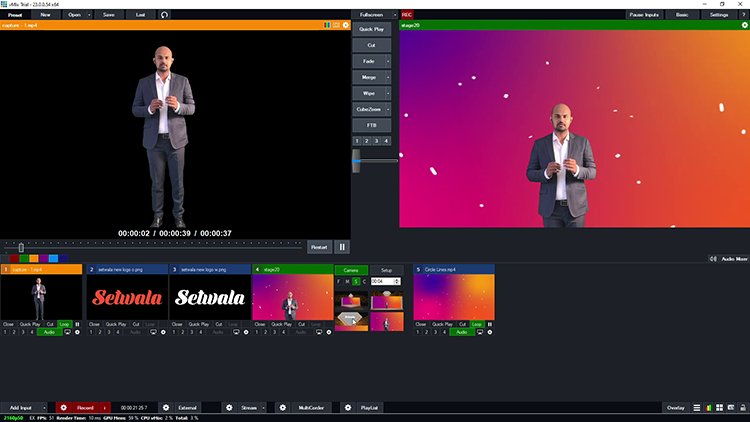Screen dimensions: 750x422
Task: Open settings gear for capture-1.mp4 input
Action: pos(78,331)
